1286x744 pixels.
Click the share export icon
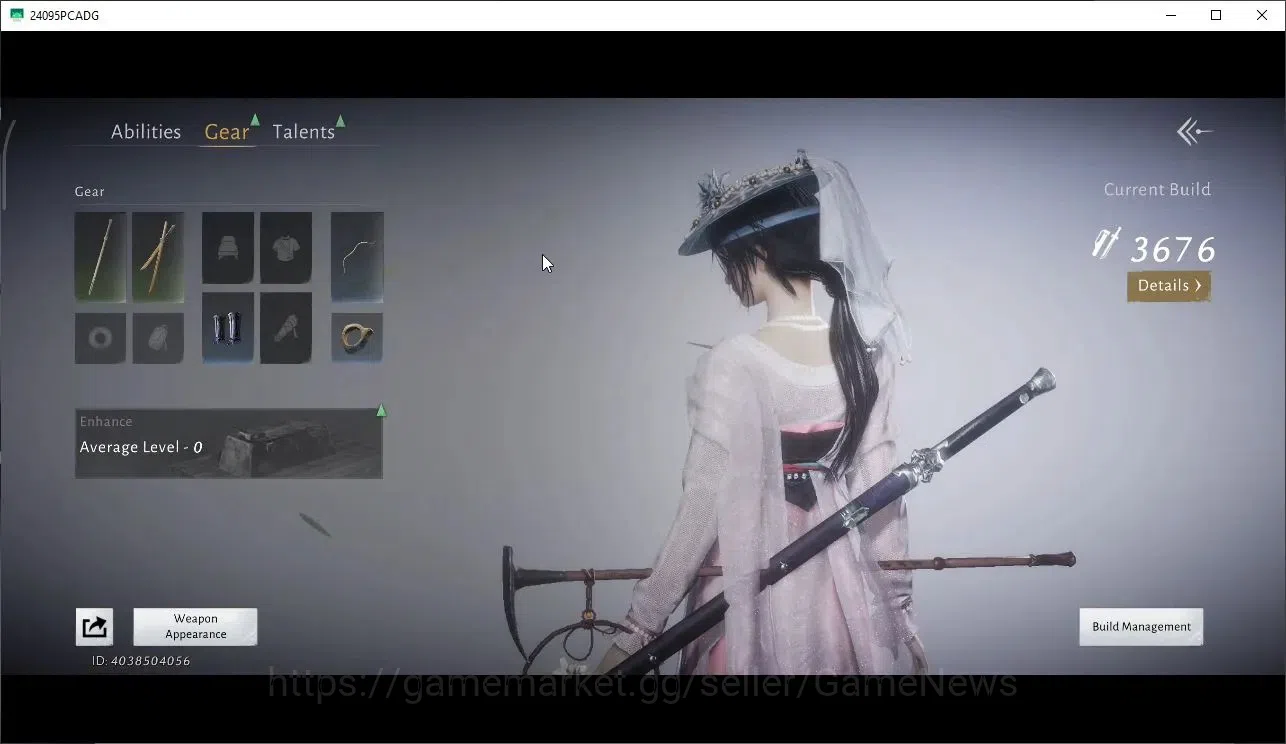(94, 627)
